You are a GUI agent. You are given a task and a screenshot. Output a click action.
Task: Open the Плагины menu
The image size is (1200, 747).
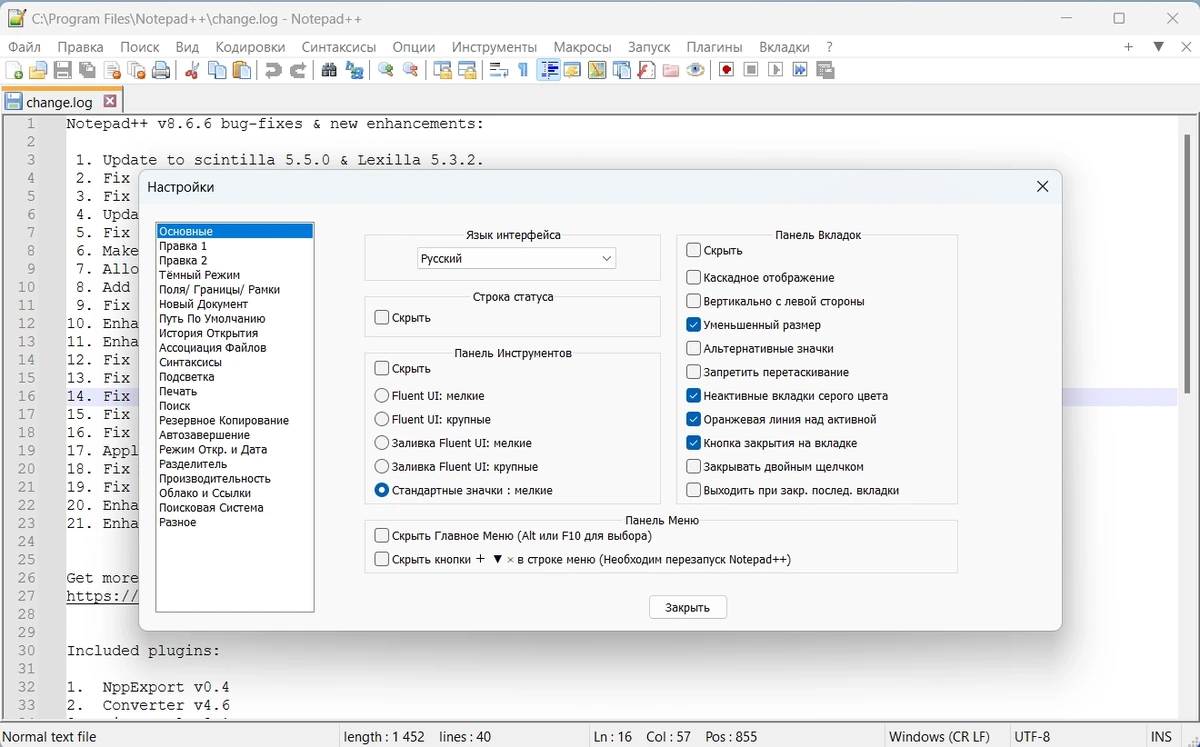tap(714, 47)
